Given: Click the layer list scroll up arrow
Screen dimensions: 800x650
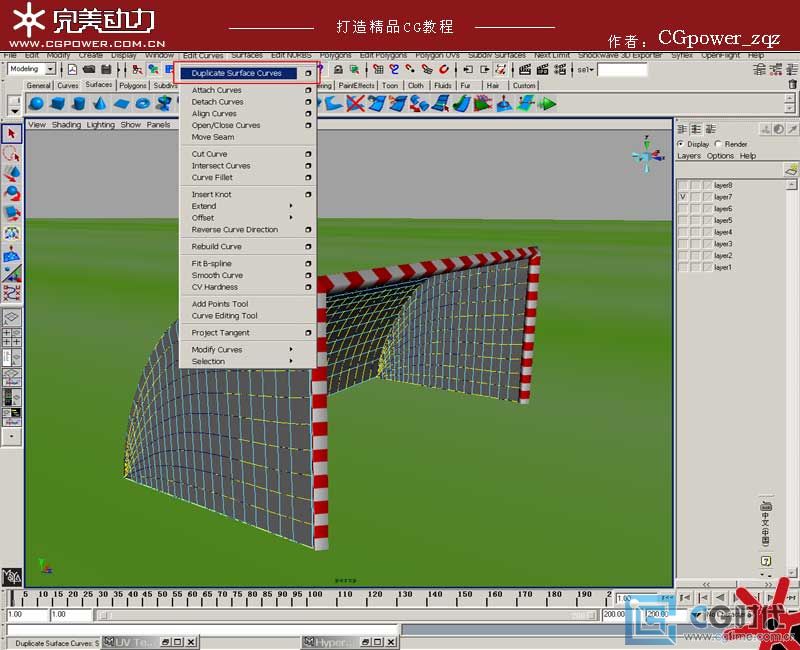Looking at the screenshot, I should pyautogui.click(x=791, y=184).
